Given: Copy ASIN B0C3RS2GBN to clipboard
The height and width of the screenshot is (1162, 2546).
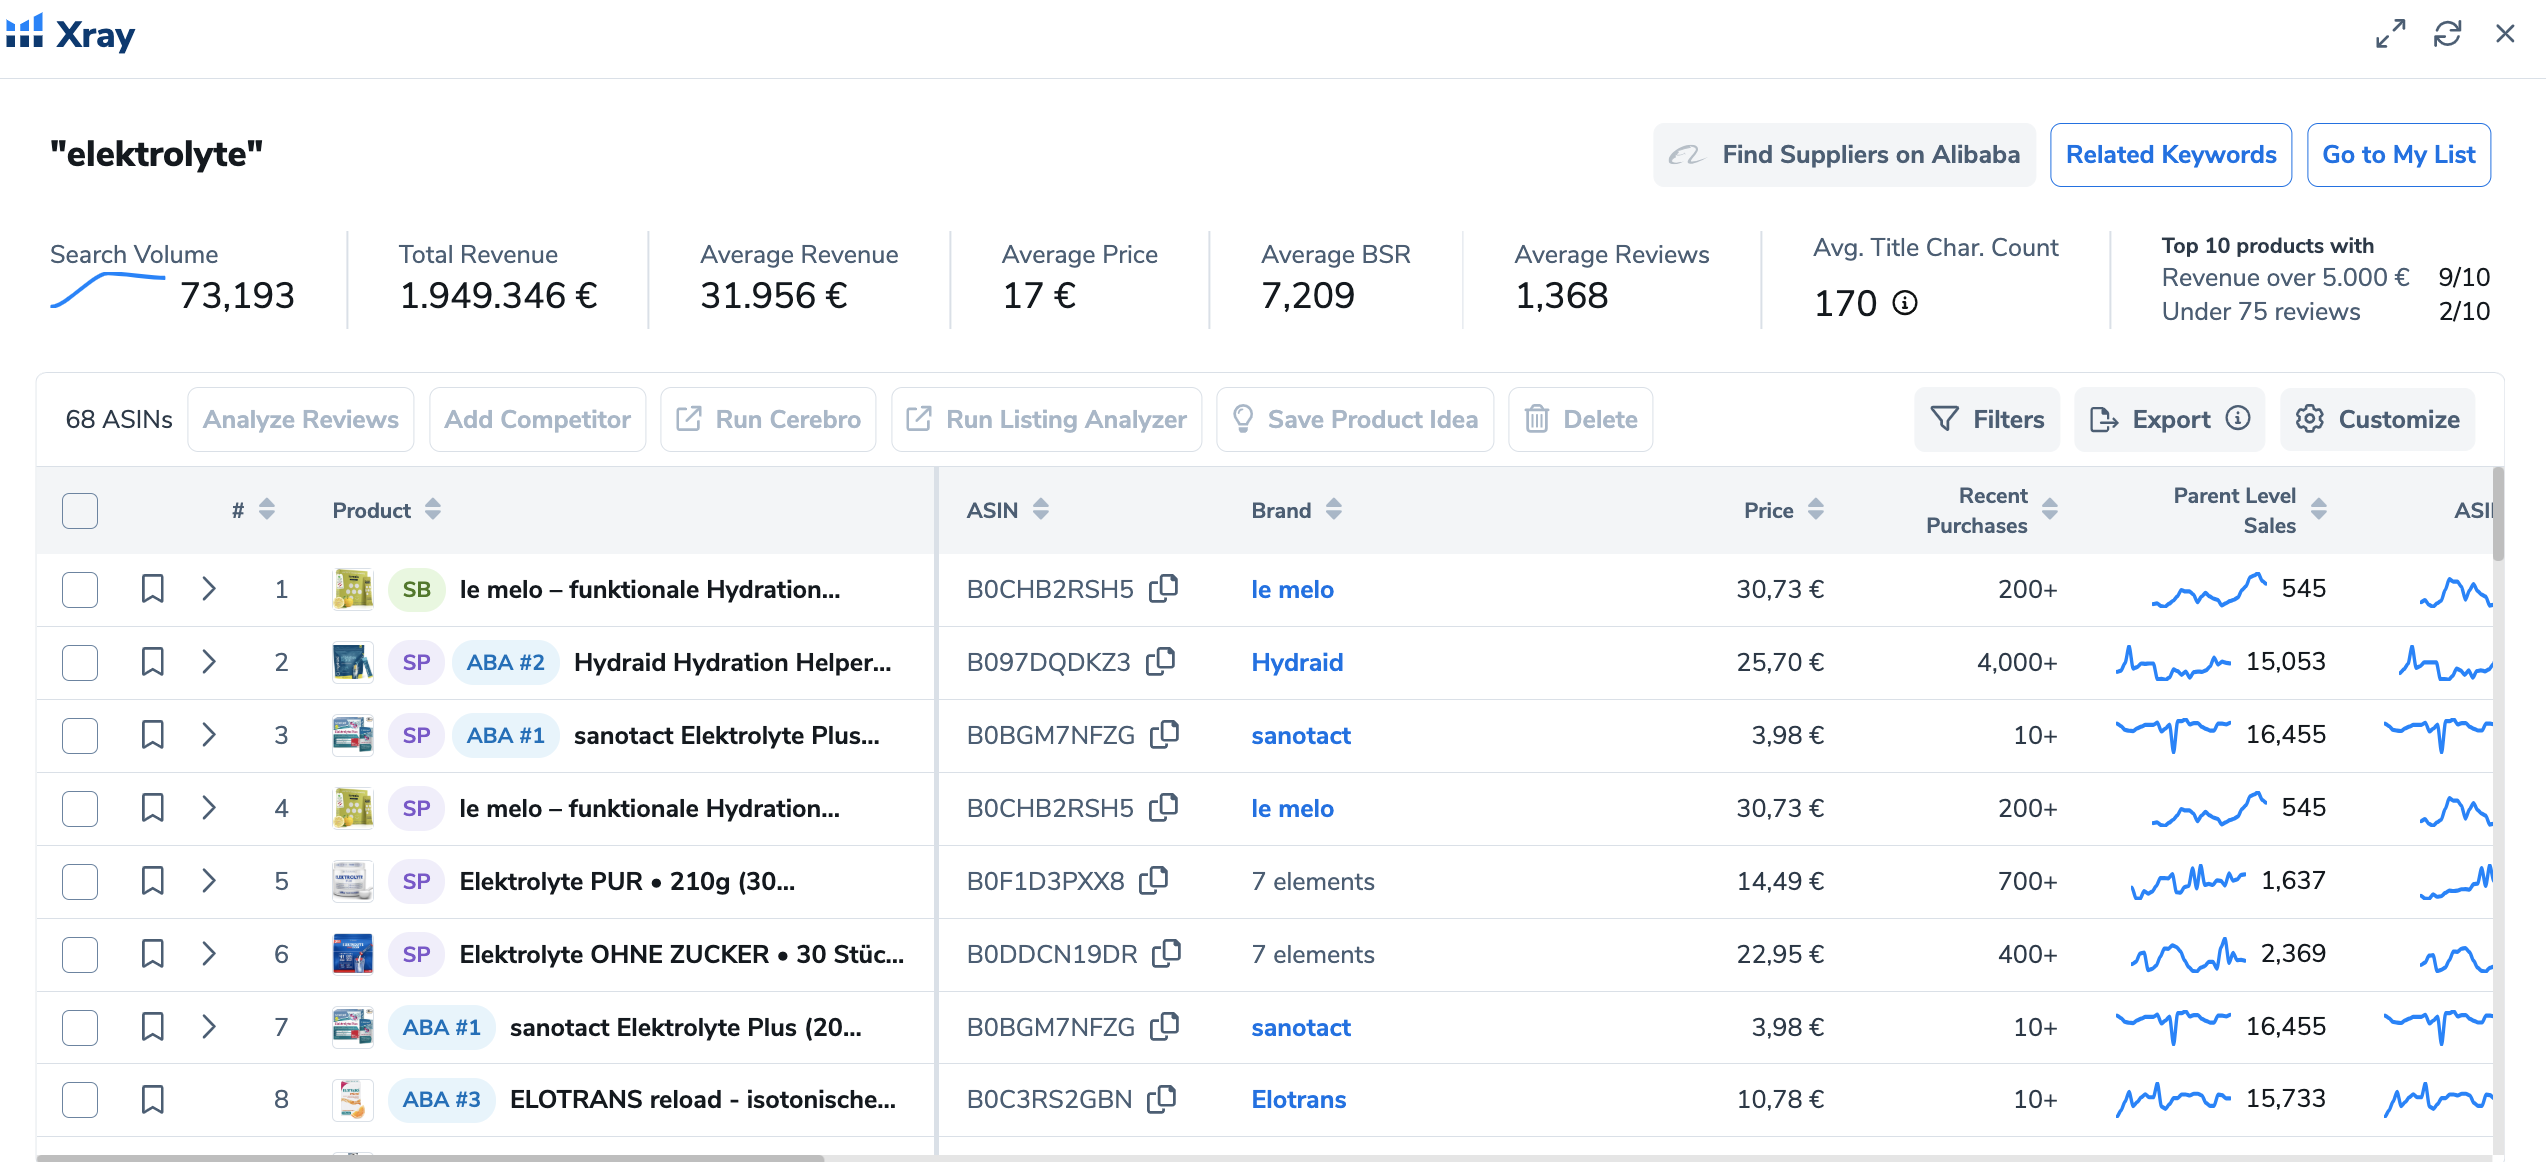Looking at the screenshot, I should [x=1161, y=1098].
